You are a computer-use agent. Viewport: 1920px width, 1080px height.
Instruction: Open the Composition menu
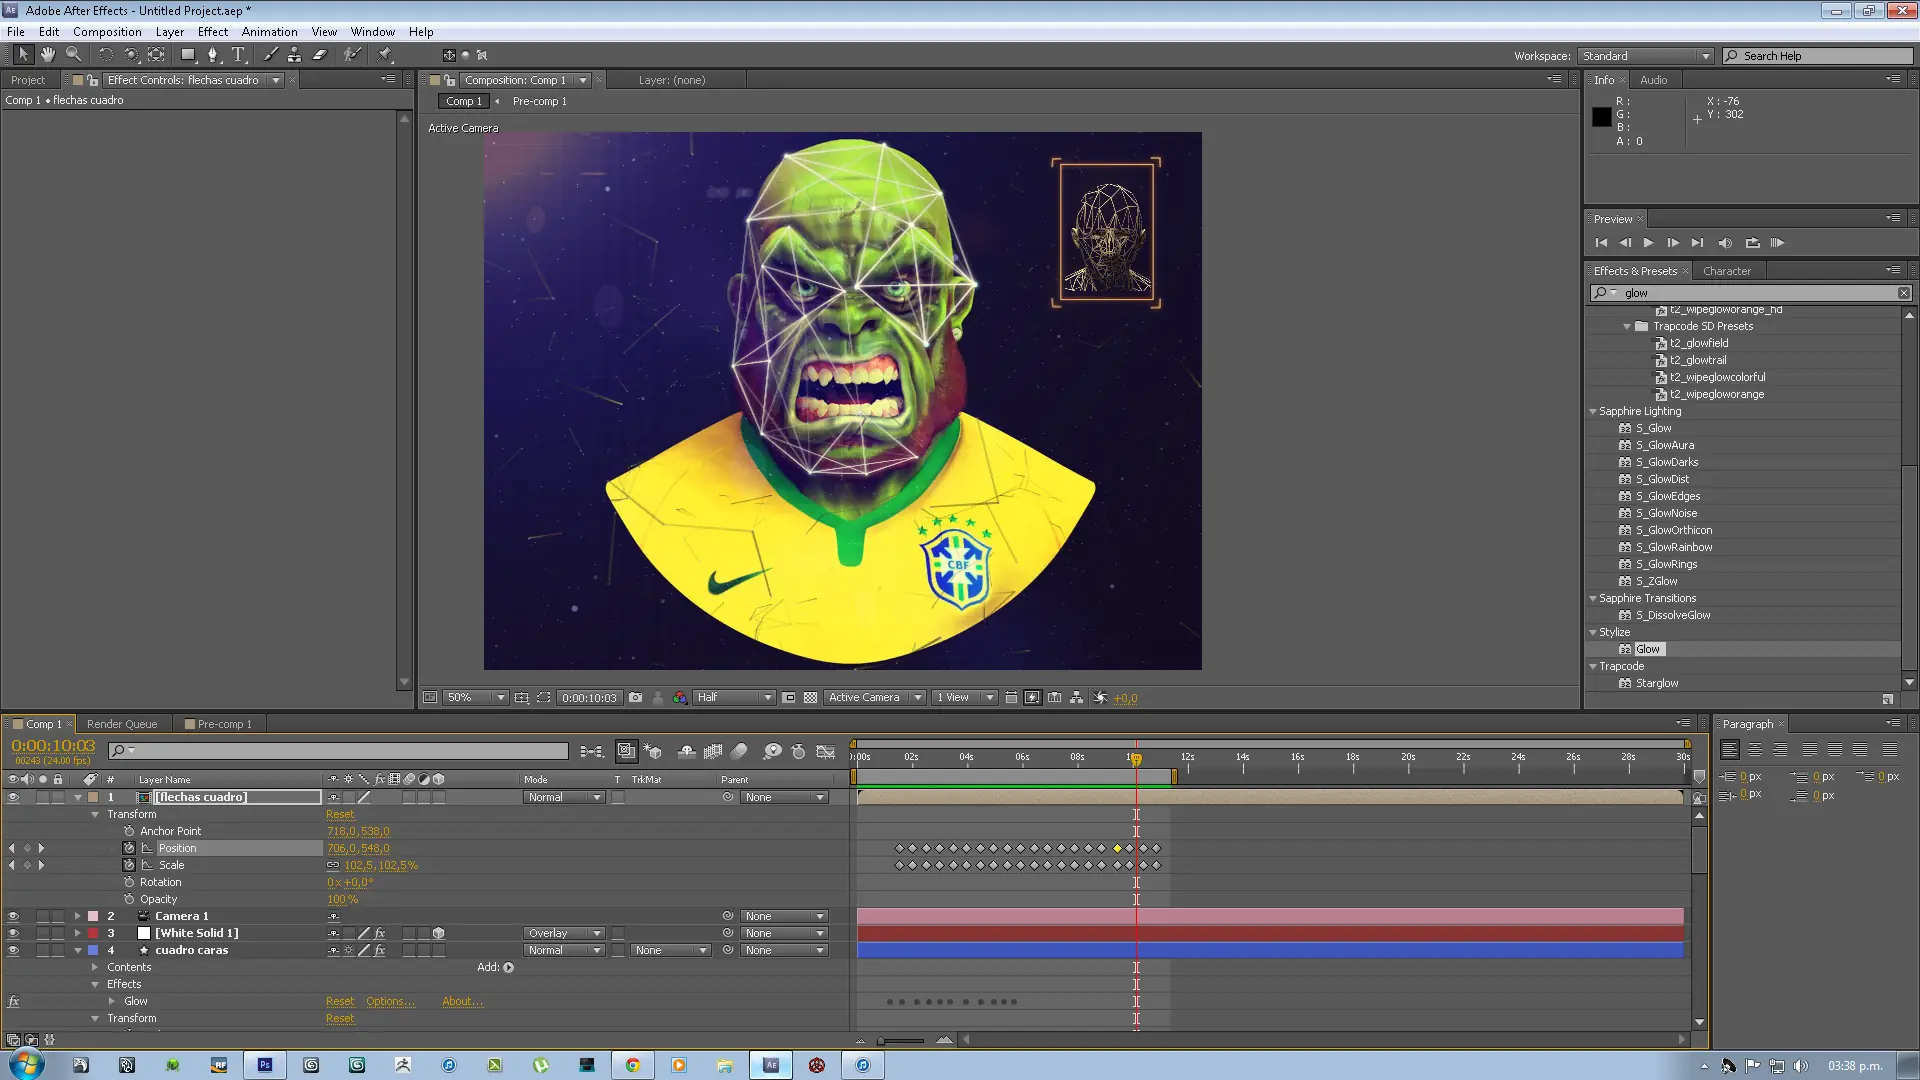coord(107,32)
